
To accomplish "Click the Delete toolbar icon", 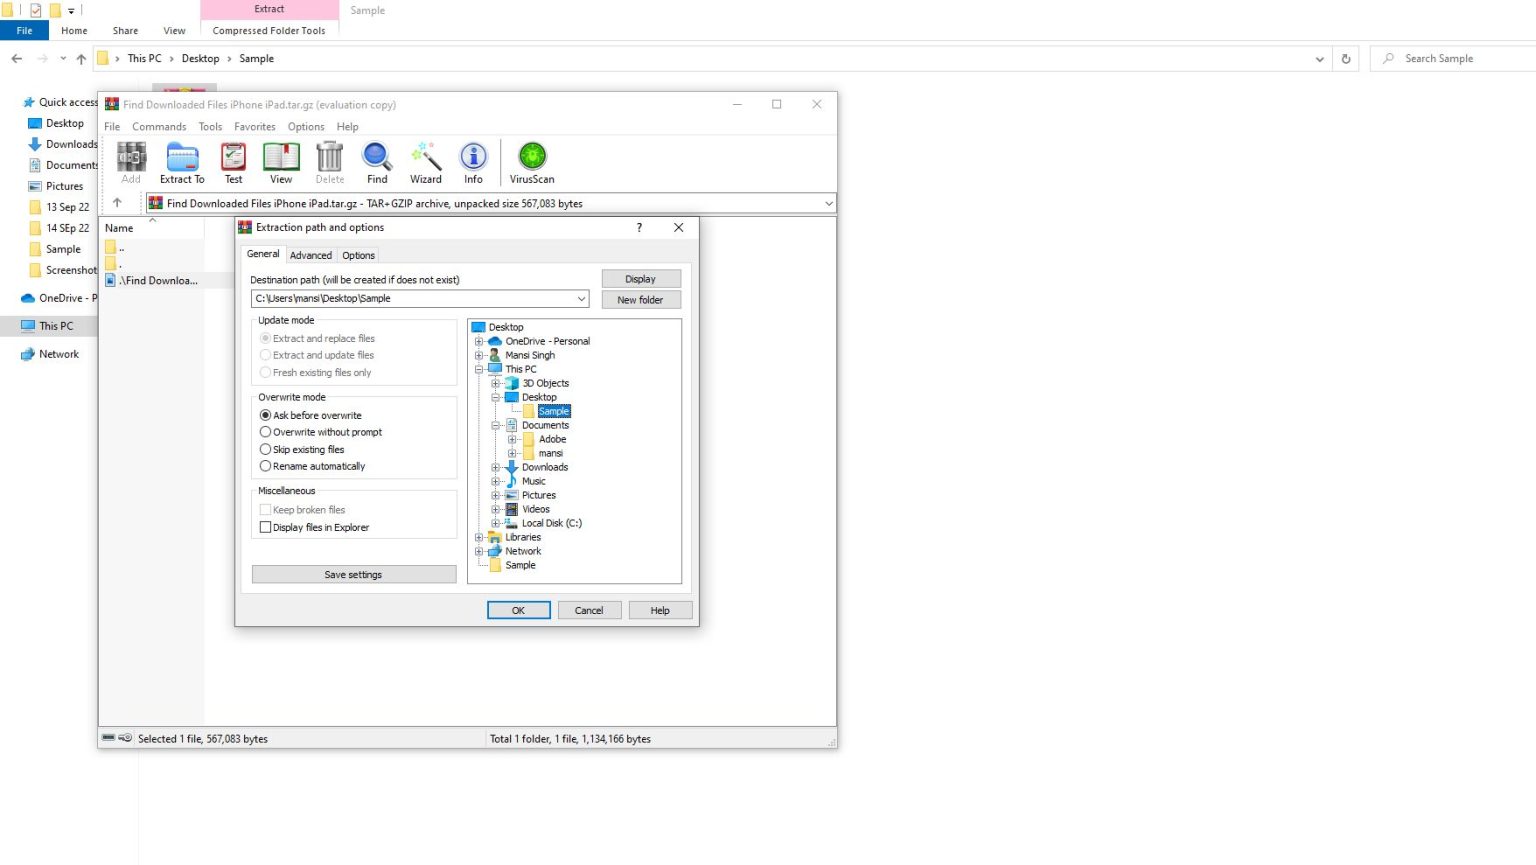I will click(x=329, y=162).
